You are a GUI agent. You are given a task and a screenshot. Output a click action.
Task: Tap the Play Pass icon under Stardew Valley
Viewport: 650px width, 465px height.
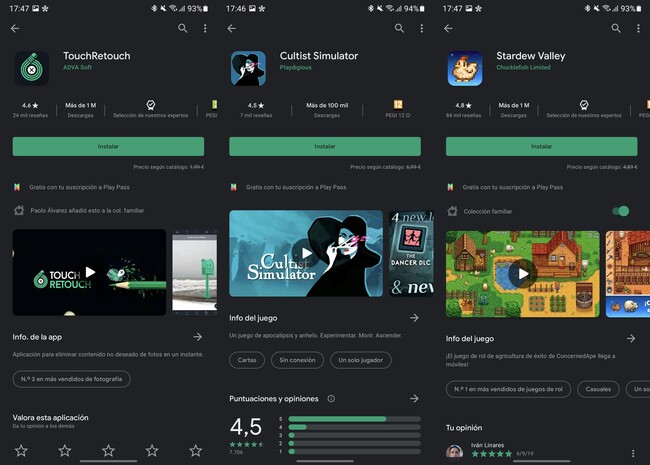450,187
